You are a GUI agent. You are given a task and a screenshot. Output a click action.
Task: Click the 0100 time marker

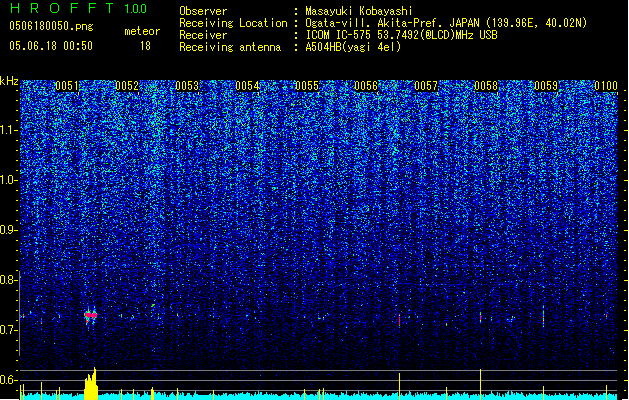coord(606,86)
